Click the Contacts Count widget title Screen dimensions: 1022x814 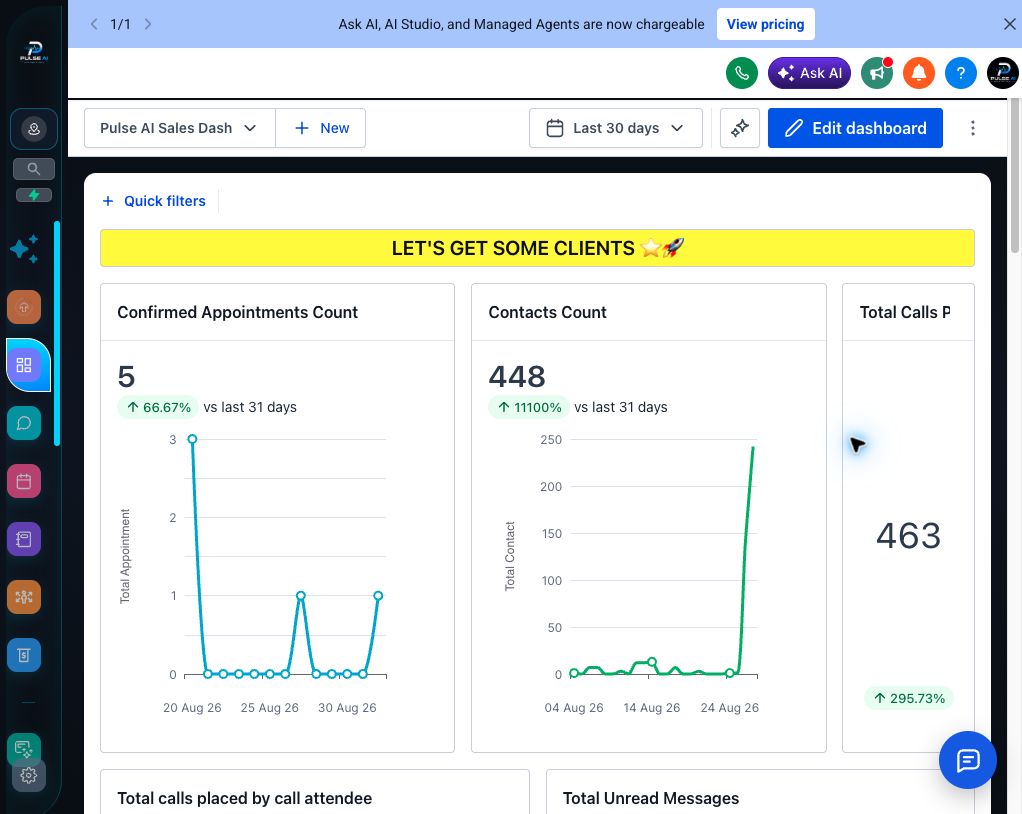(x=548, y=312)
